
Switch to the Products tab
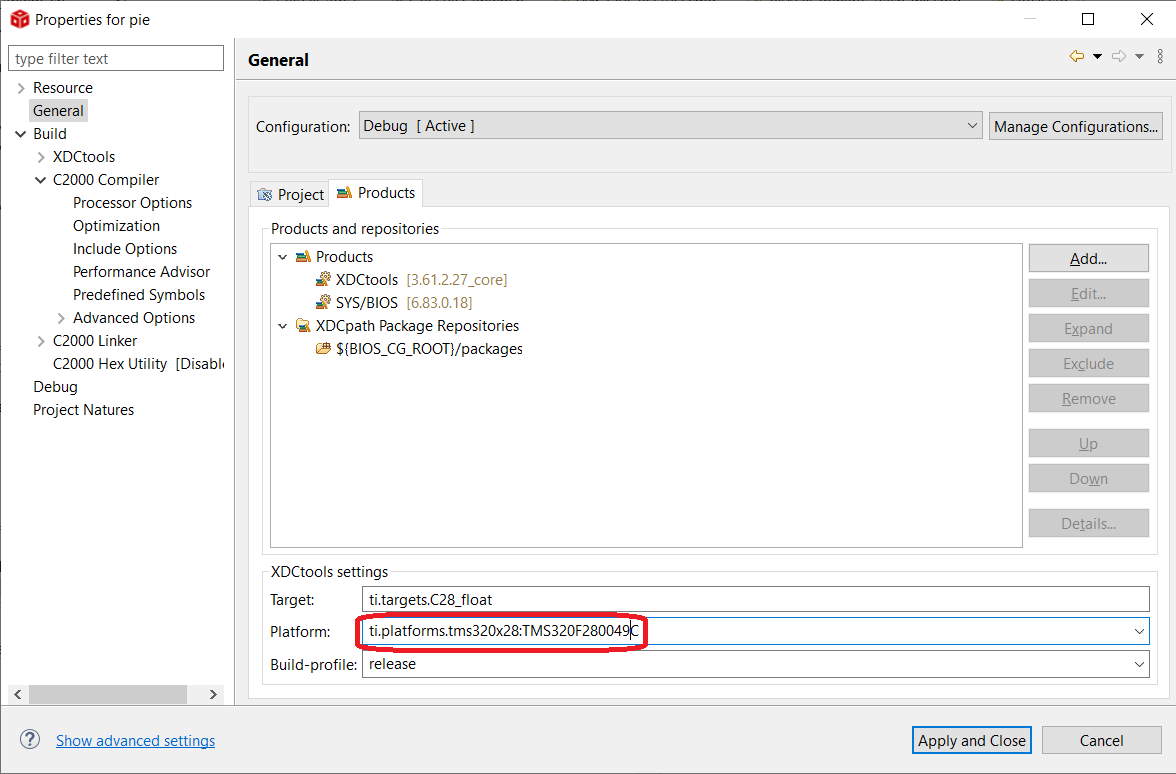pyautogui.click(x=376, y=193)
